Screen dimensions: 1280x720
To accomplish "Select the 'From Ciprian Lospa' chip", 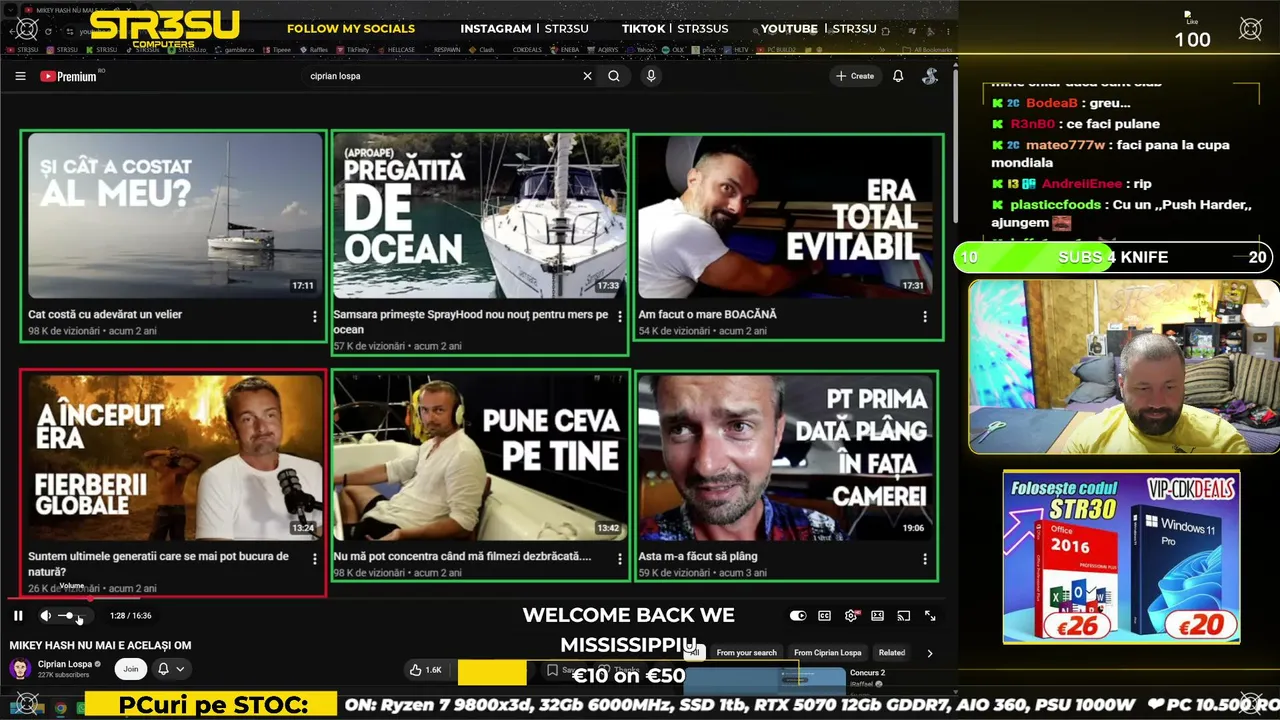I will coord(827,653).
